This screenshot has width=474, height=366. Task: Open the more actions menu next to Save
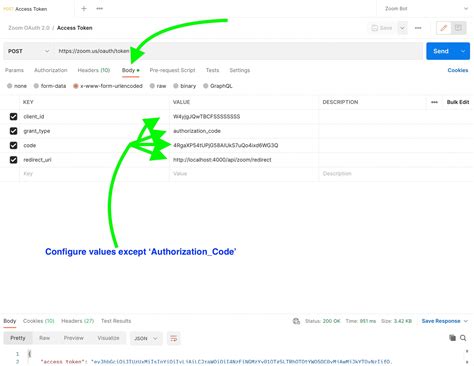tap(418, 28)
